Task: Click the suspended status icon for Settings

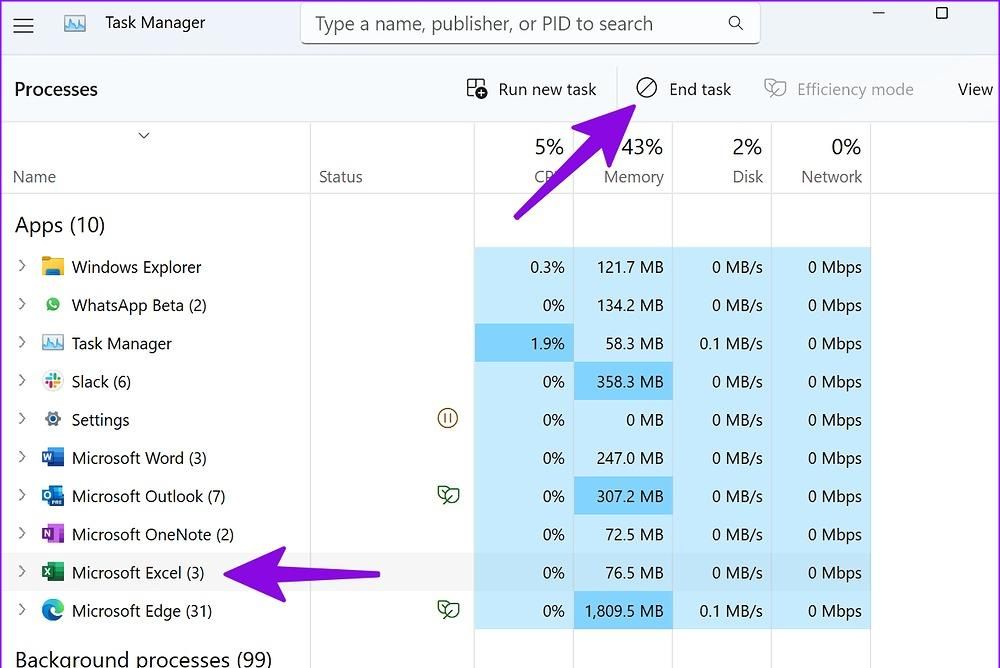Action: coord(448,419)
